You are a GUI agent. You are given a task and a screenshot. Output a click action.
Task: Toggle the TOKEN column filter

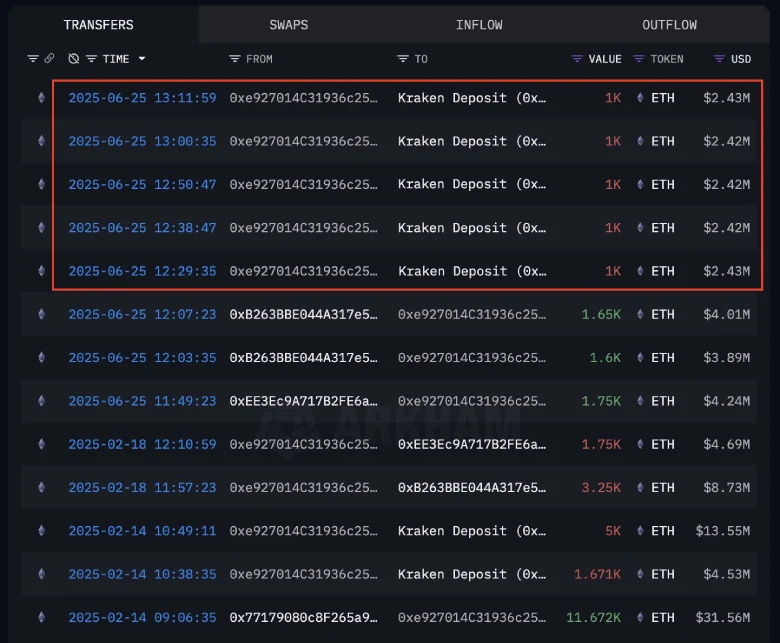[x=640, y=59]
